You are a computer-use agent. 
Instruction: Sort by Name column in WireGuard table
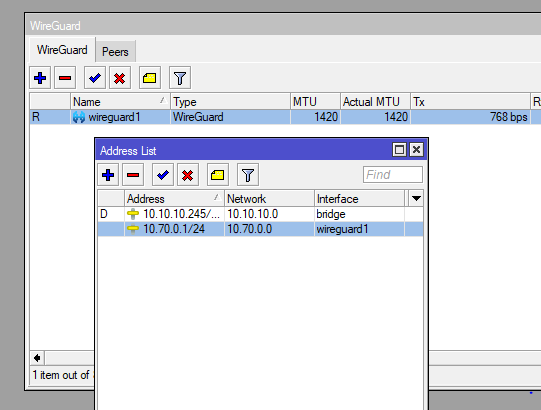120,102
